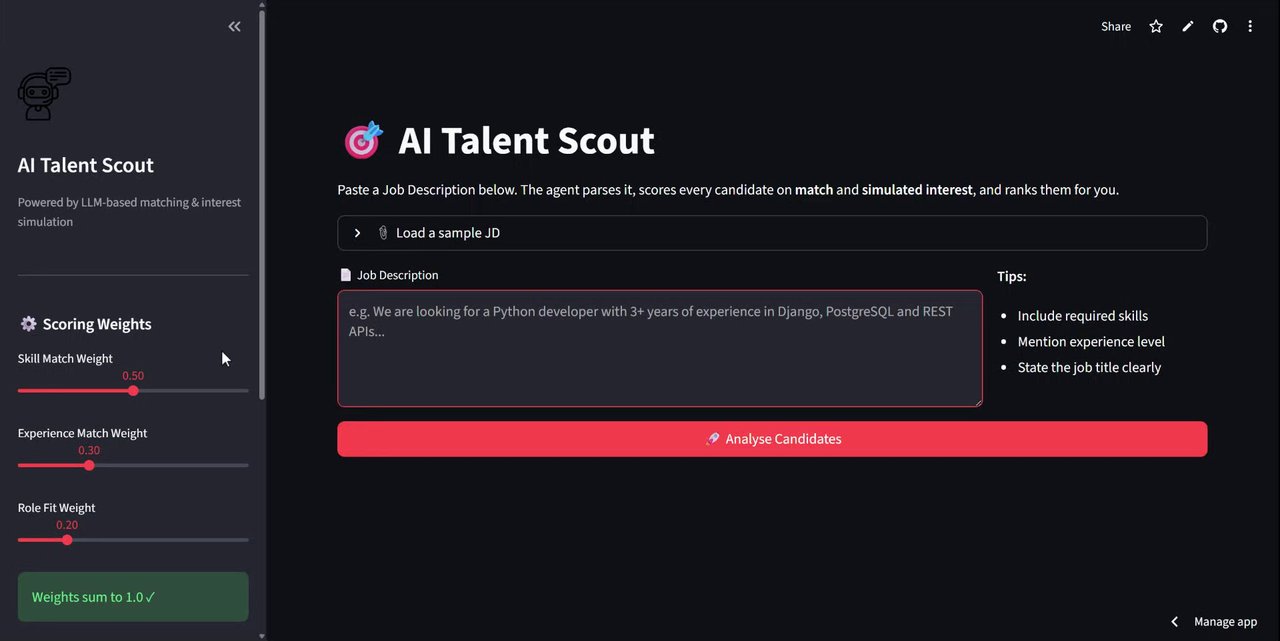This screenshot has width=1280, height=641.
Task: Click the Weights sum to 1.0 notice
Action: 133,597
